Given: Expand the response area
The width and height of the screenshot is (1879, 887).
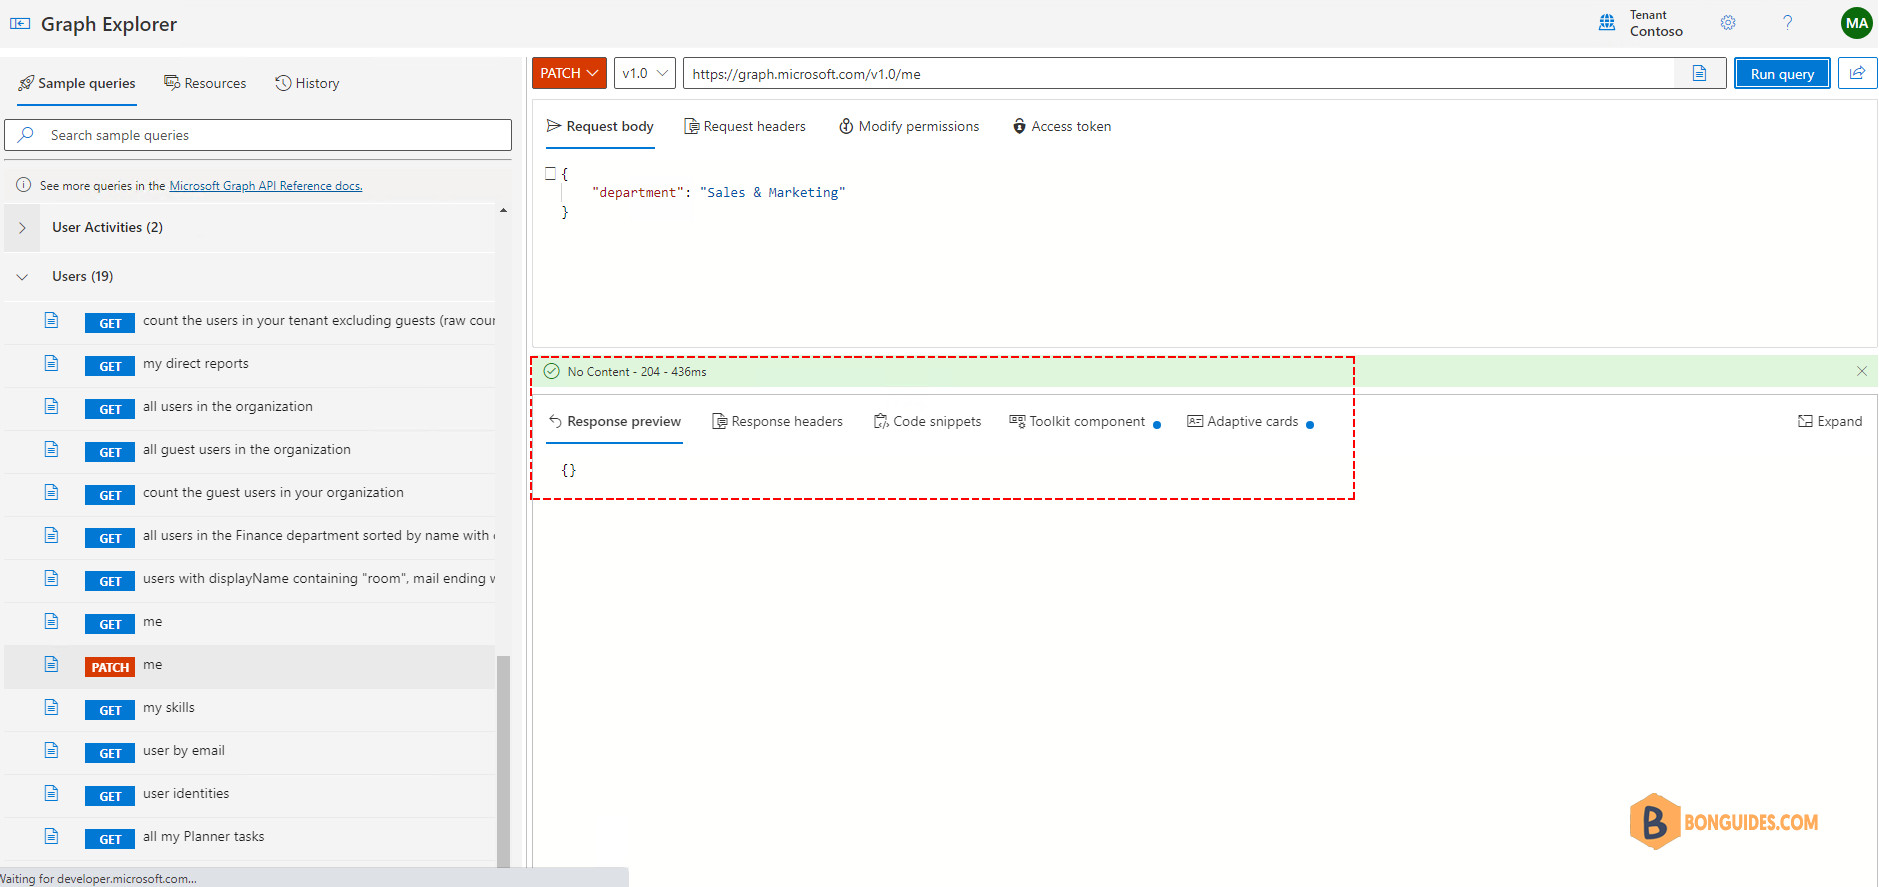Looking at the screenshot, I should (x=1830, y=421).
